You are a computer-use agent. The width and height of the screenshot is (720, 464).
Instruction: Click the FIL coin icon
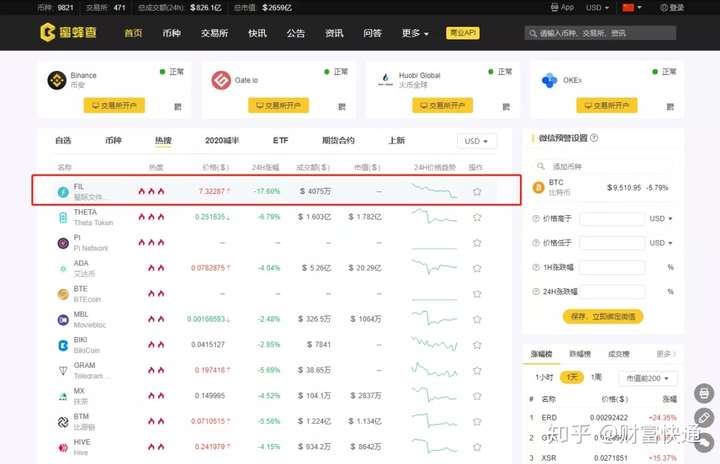click(63, 192)
